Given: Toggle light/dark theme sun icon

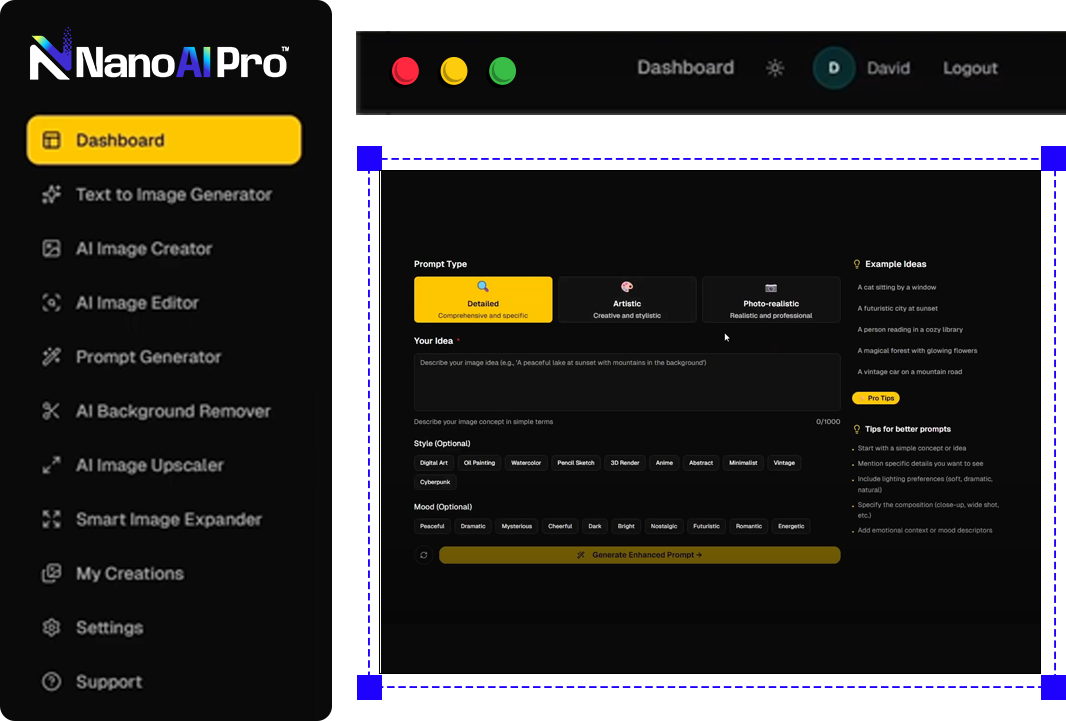Looking at the screenshot, I should click(775, 68).
